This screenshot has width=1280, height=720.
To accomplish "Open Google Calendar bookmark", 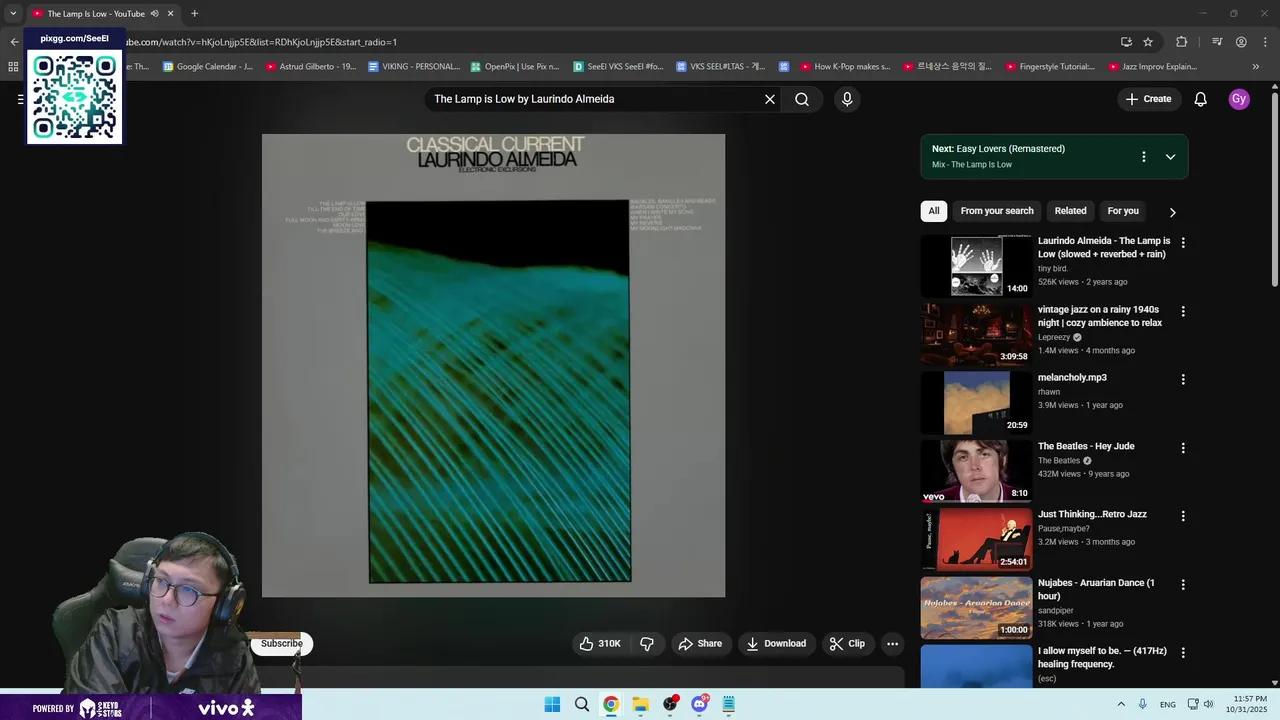I will click(207, 67).
